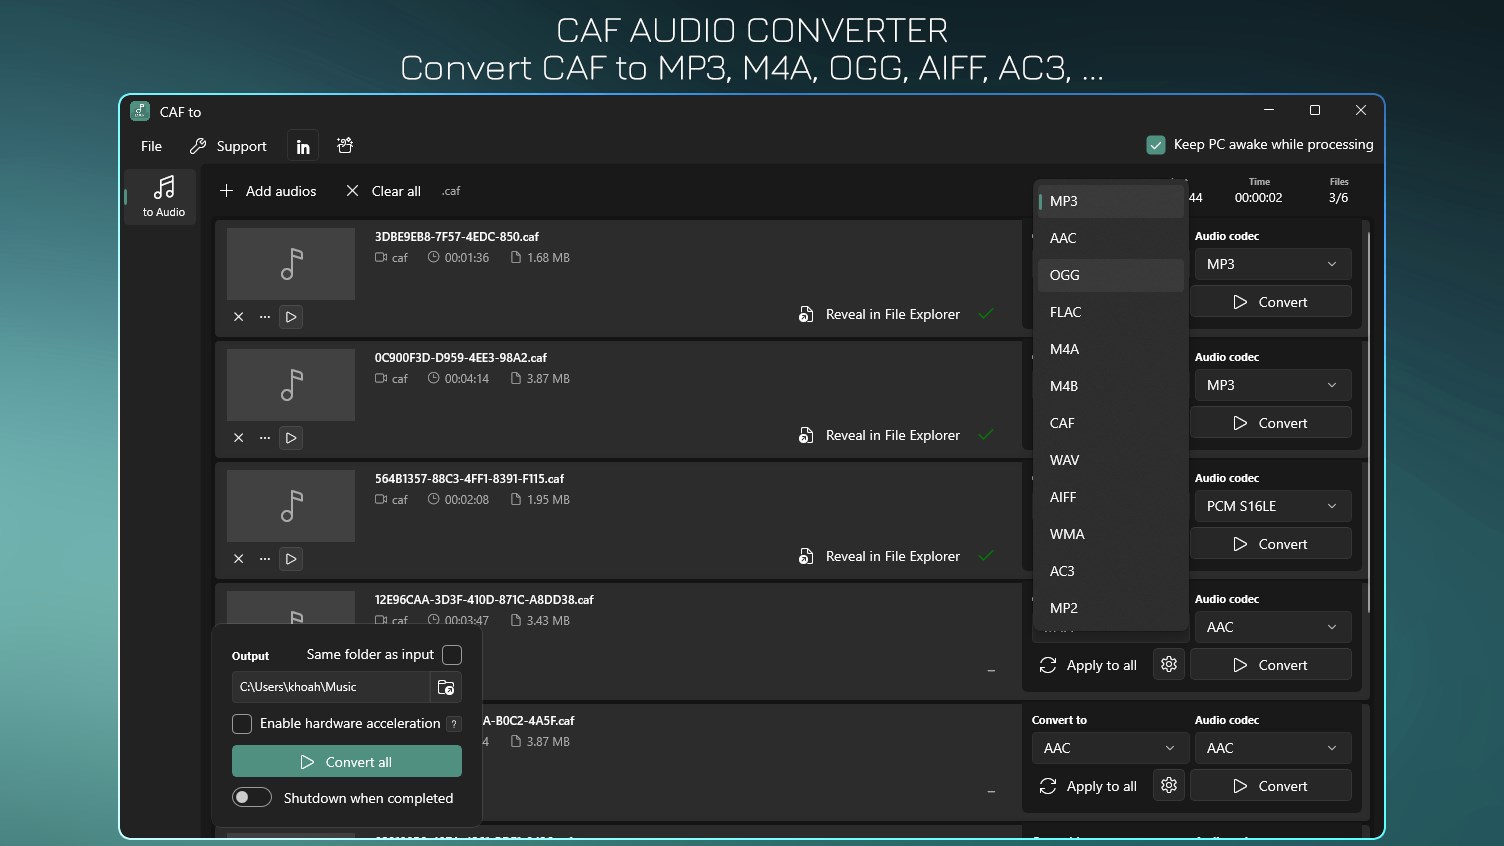
Task: Enable Same folder as input option
Action: (x=452, y=655)
